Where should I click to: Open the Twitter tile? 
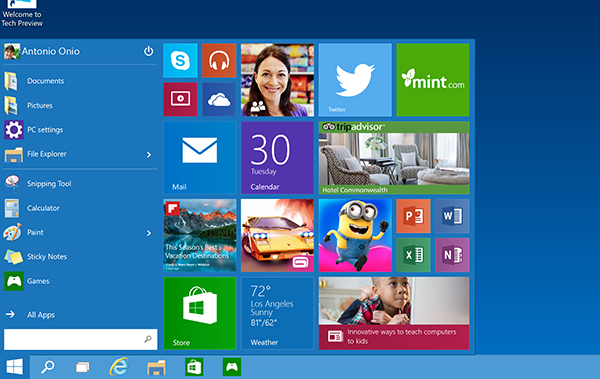coord(355,80)
